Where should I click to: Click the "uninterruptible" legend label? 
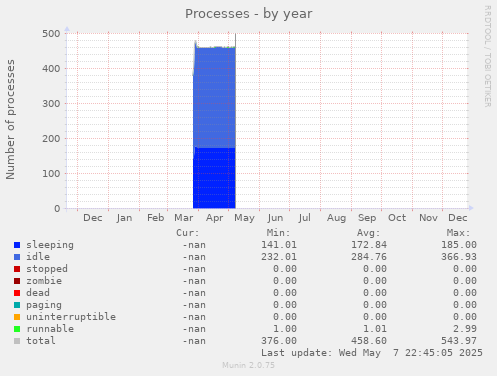click(71, 317)
